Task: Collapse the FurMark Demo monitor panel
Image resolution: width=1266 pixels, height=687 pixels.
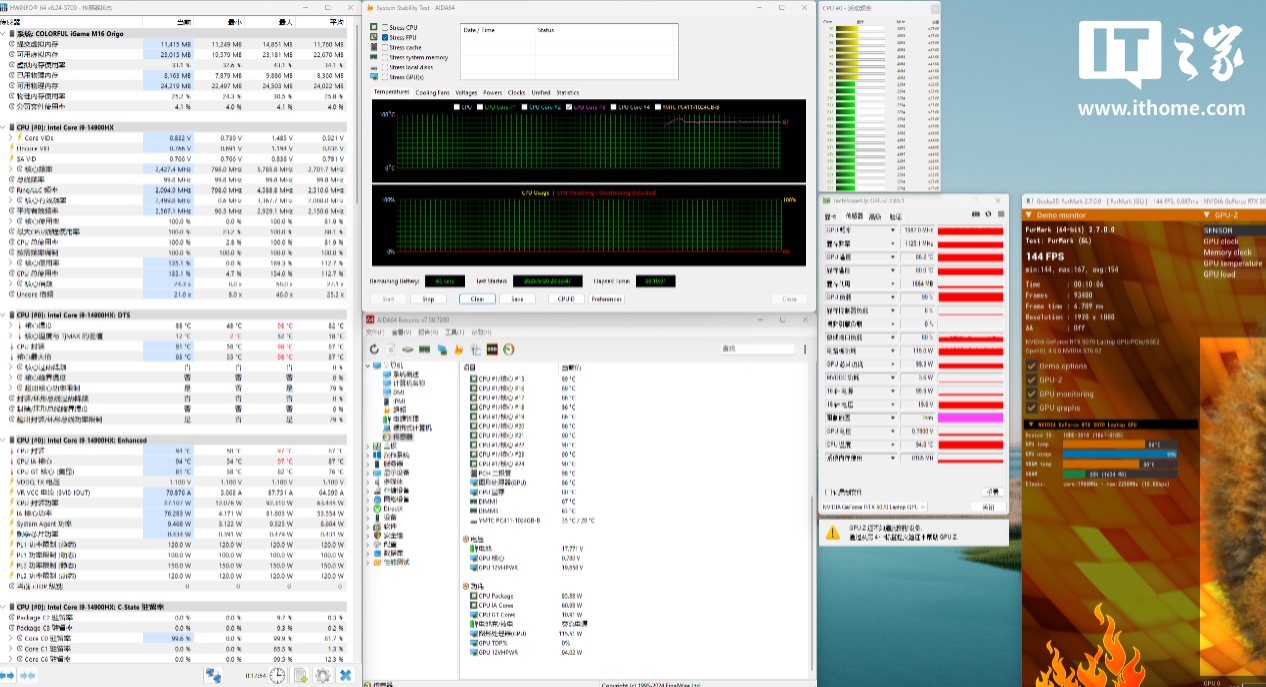Action: point(1030,215)
